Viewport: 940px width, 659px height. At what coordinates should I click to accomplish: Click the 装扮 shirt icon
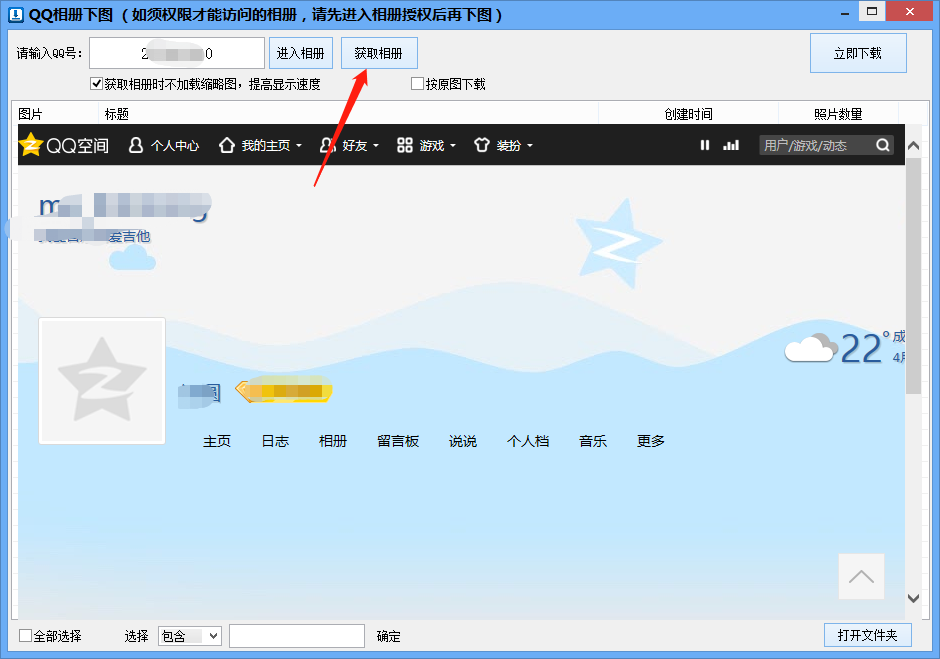tap(483, 145)
